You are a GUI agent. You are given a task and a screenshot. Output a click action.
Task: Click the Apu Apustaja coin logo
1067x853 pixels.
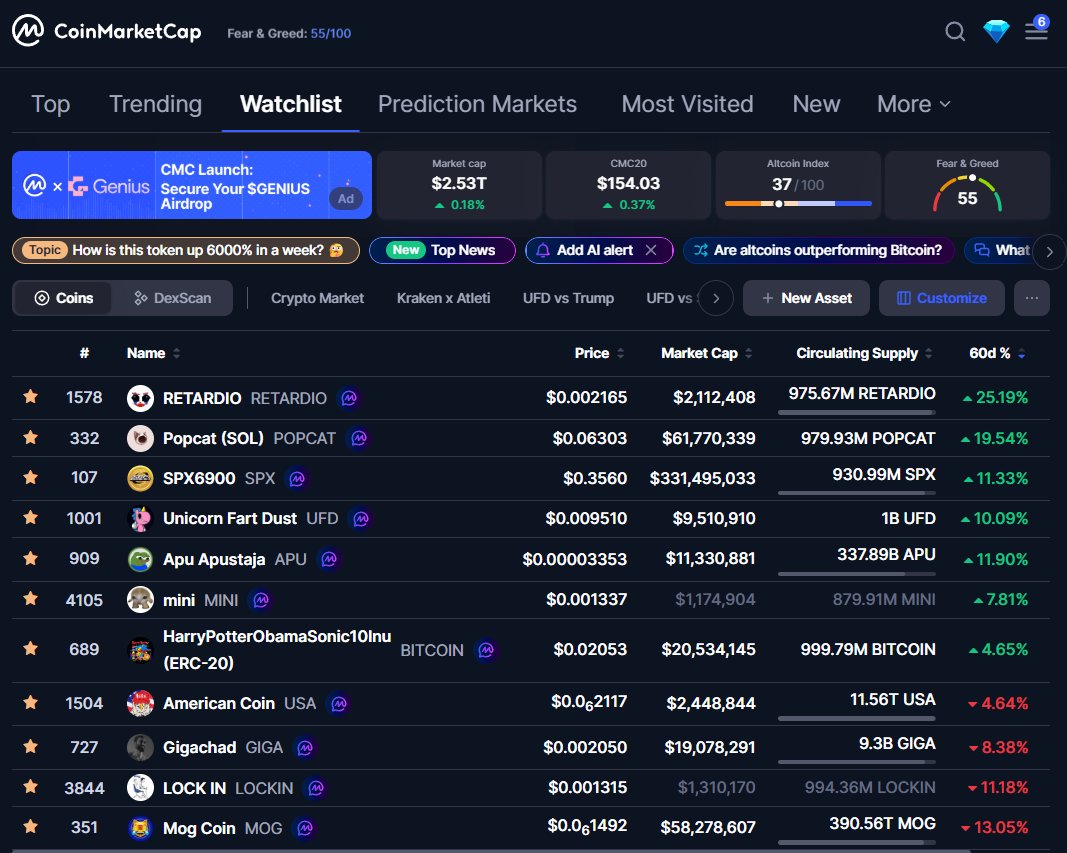140,559
